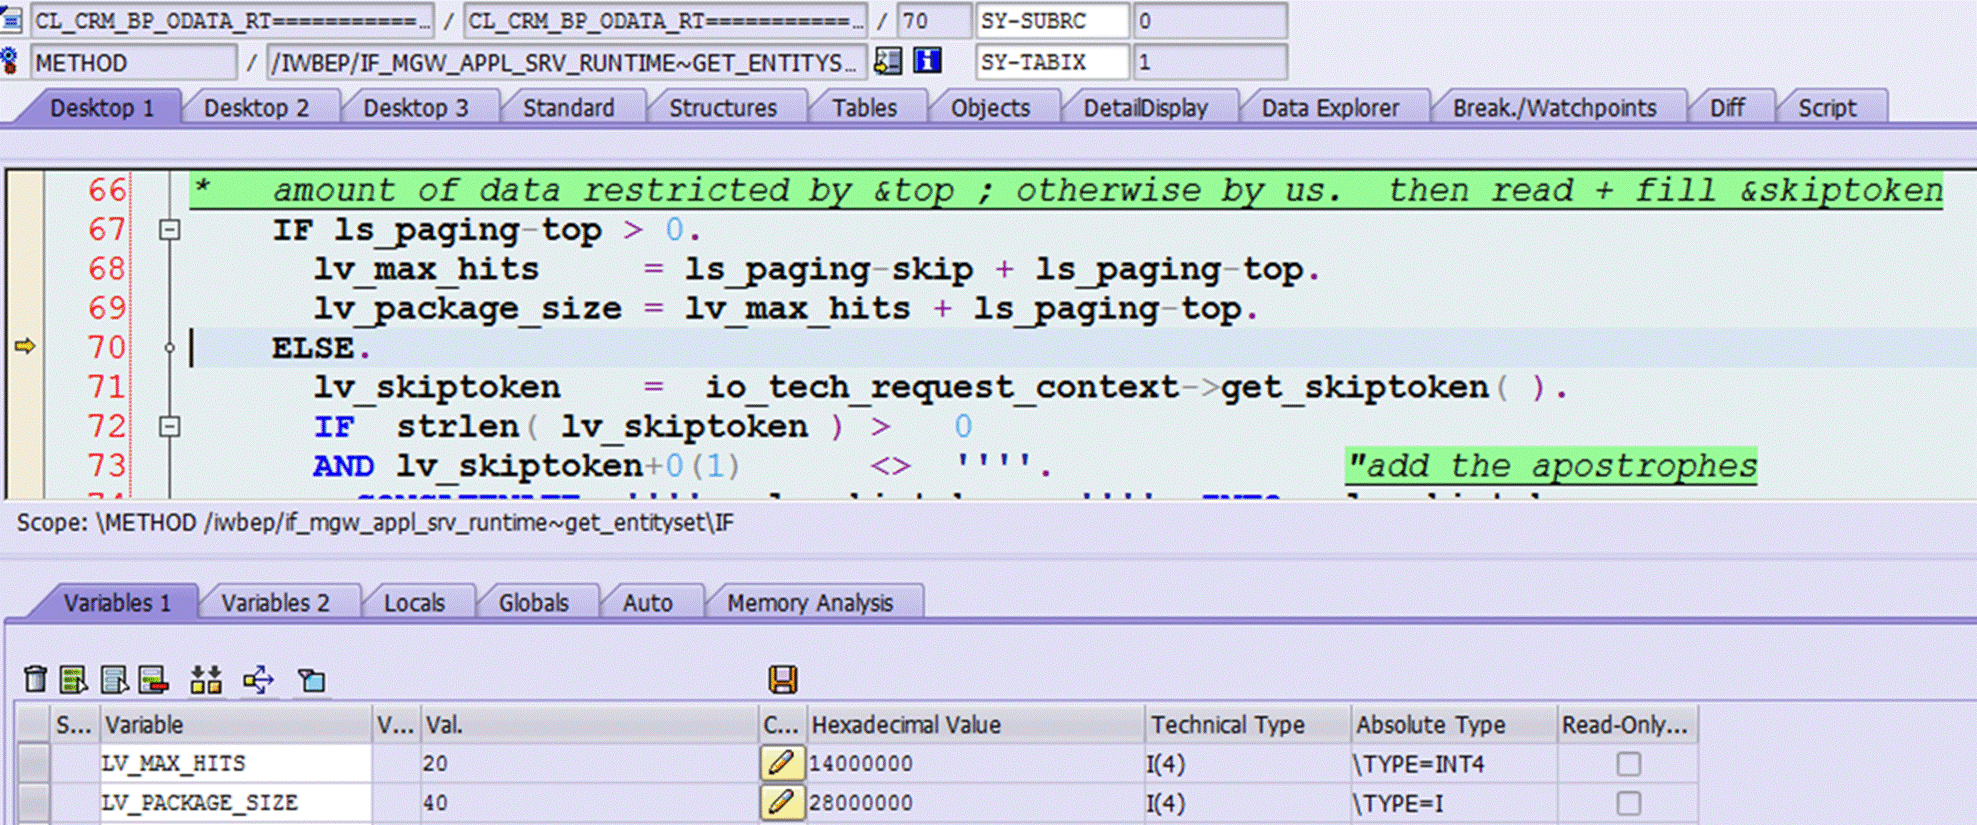Viewport: 1977px width, 825px height.
Task: Click the blue list icon with cursor
Action: pos(114,680)
